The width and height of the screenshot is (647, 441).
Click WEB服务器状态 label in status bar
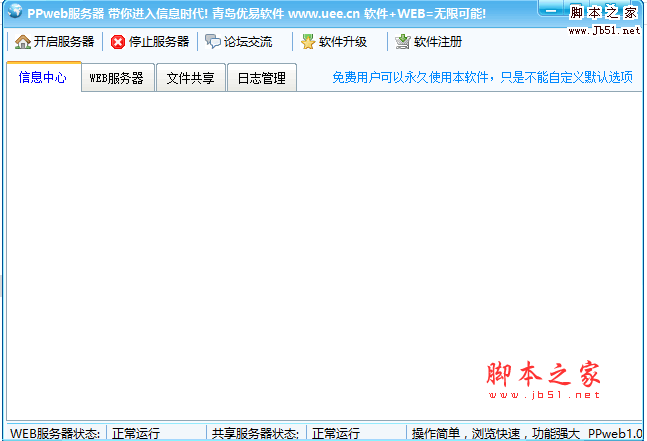click(55, 433)
